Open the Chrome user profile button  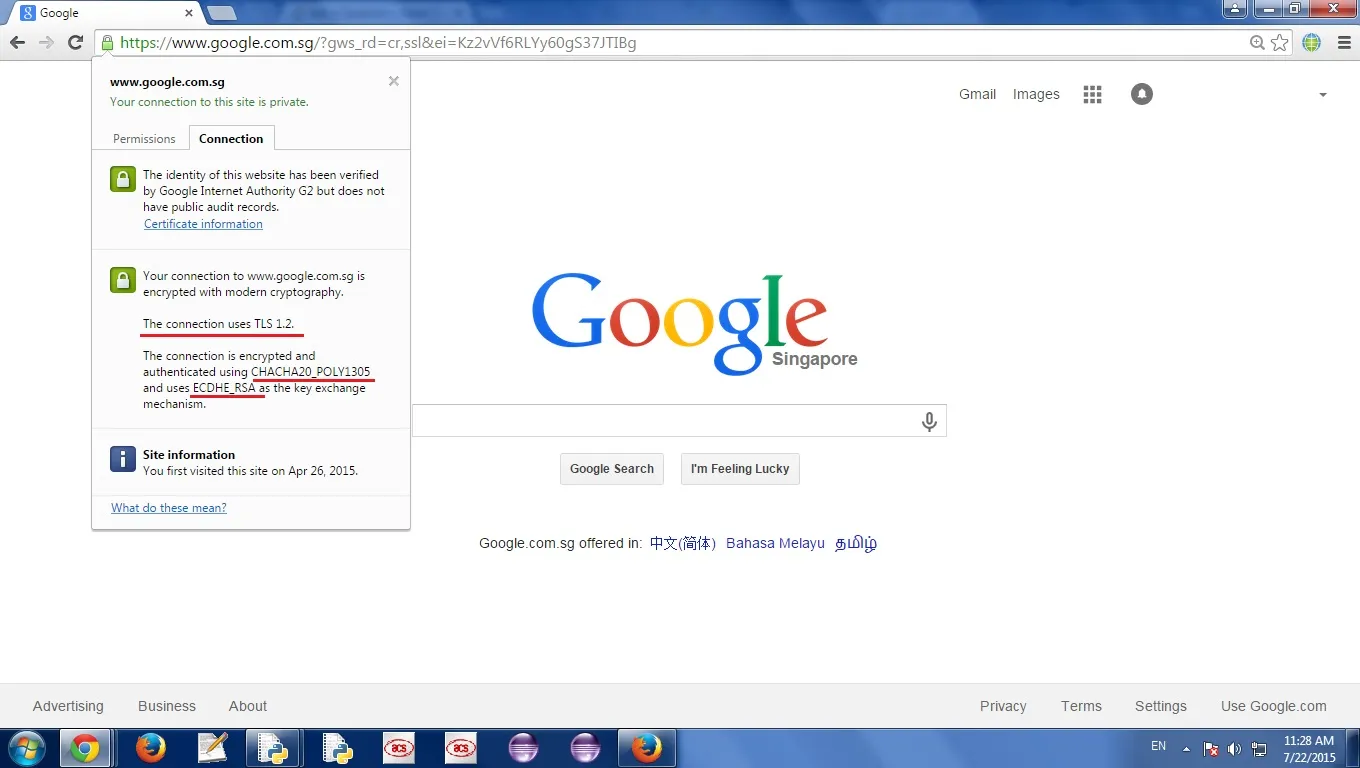point(1235,9)
